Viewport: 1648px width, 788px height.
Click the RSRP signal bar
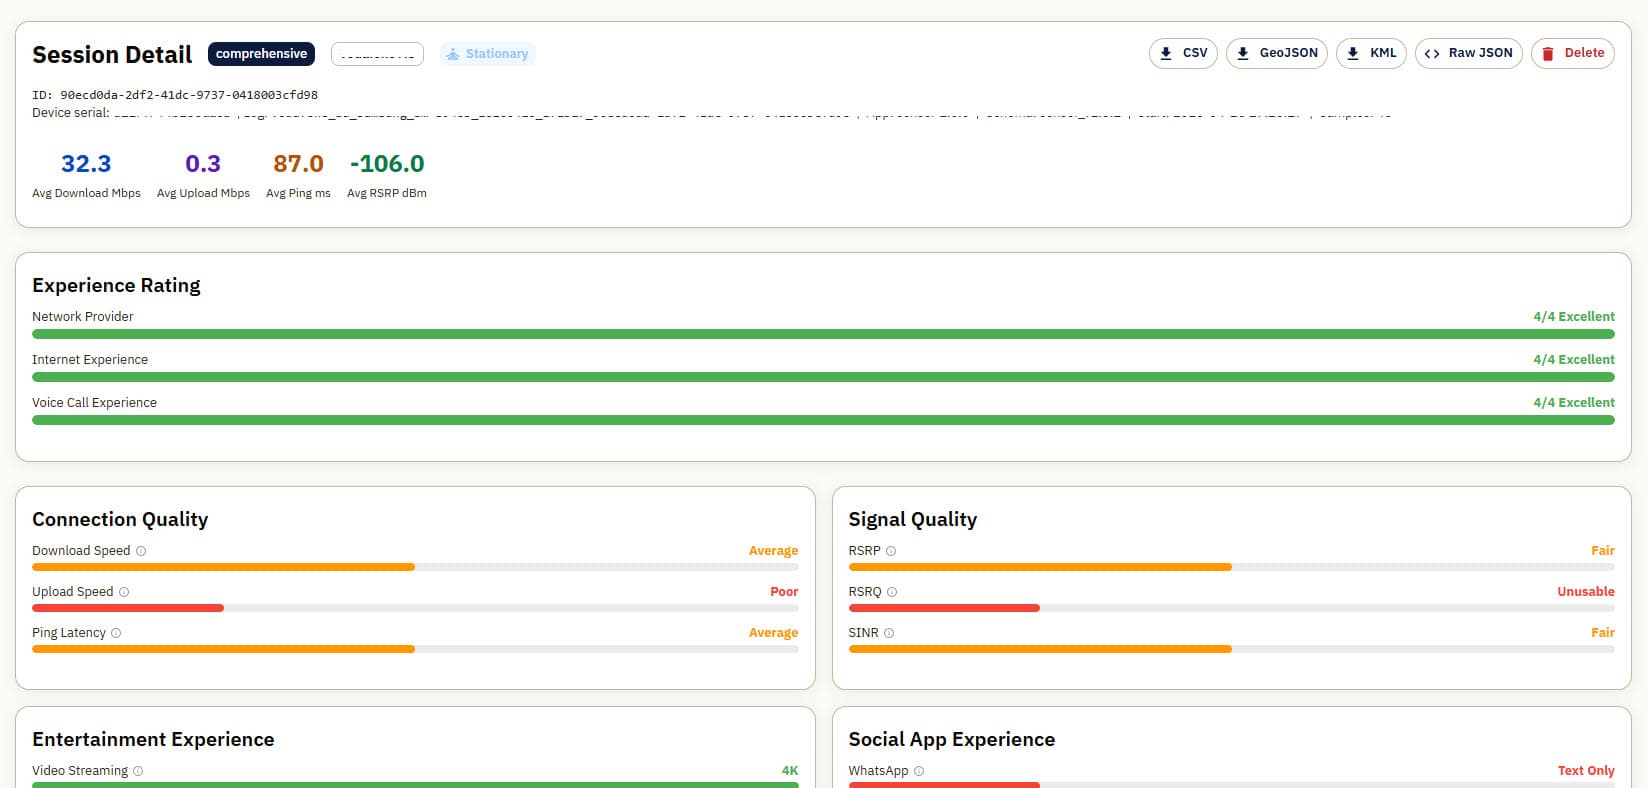click(1232, 567)
